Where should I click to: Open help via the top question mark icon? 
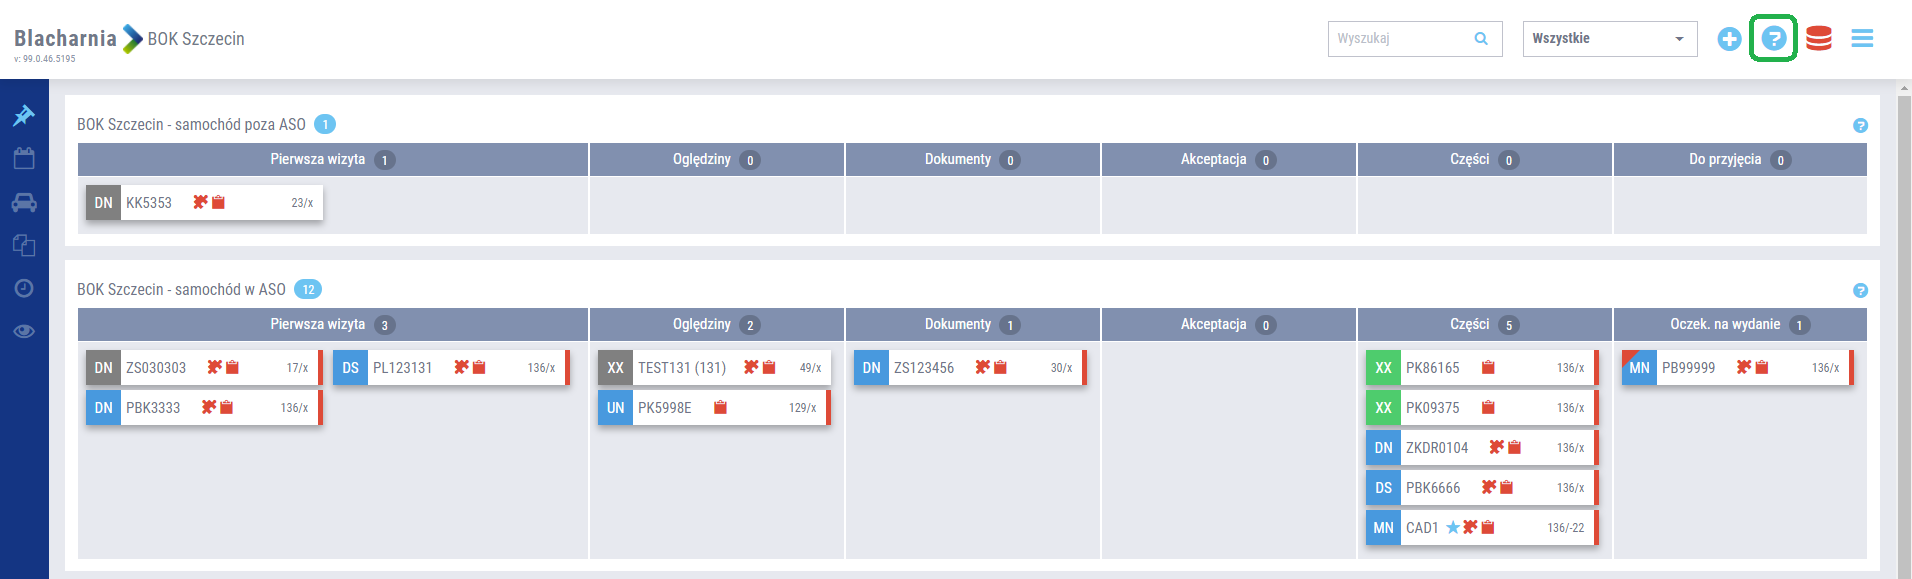pyautogui.click(x=1773, y=39)
